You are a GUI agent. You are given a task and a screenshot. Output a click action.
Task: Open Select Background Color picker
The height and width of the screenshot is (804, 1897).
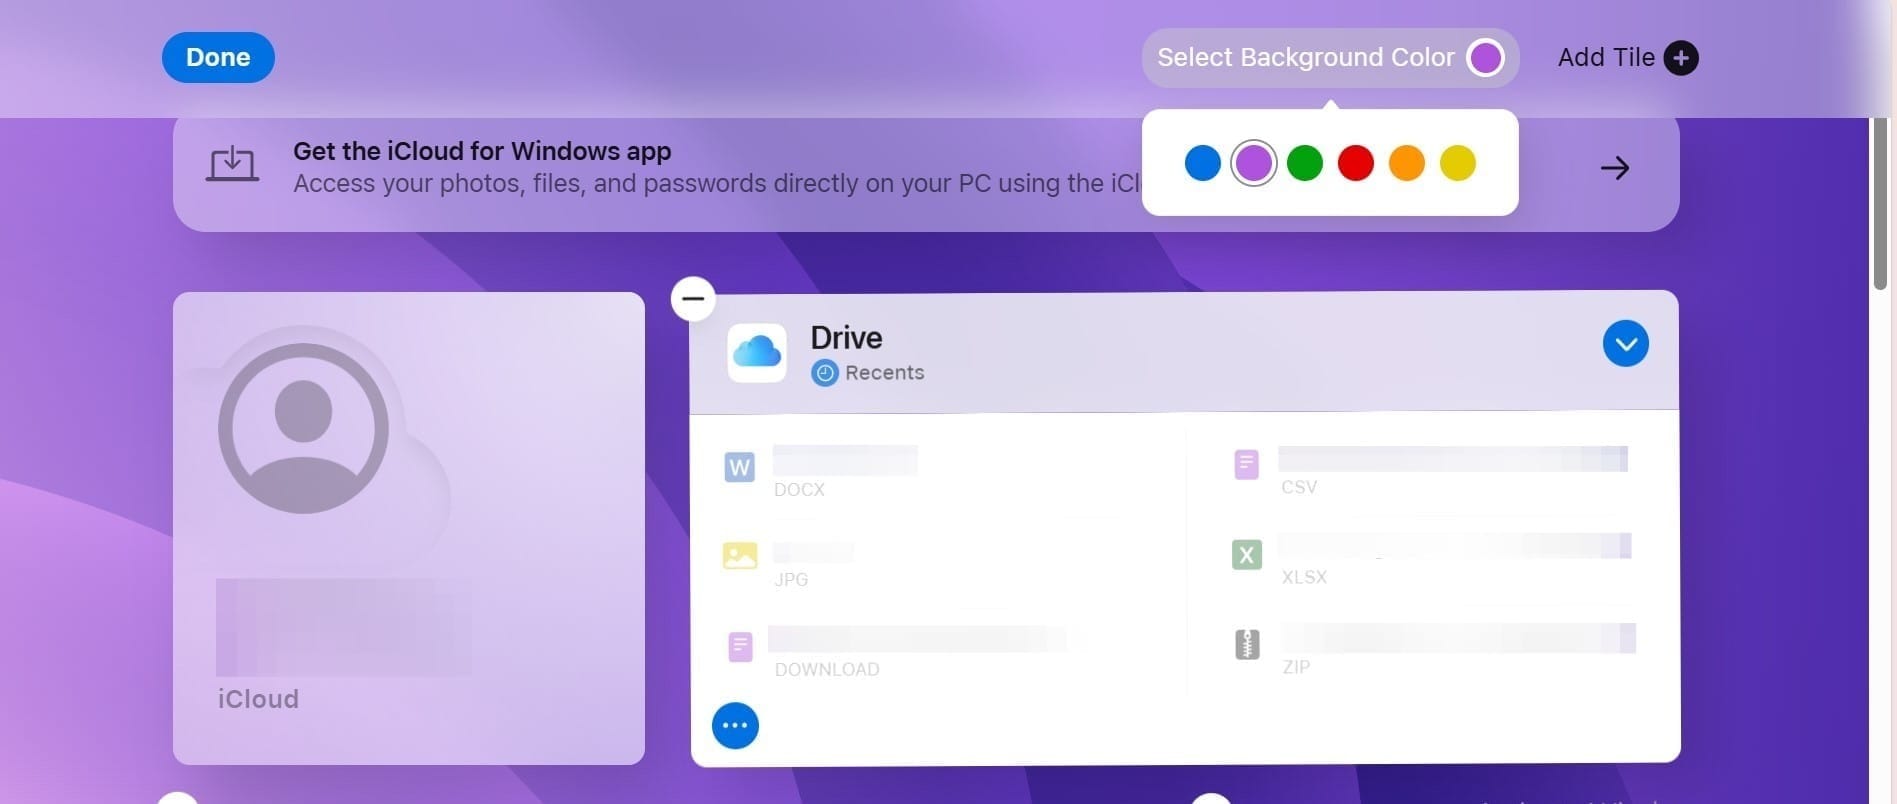tap(1330, 58)
